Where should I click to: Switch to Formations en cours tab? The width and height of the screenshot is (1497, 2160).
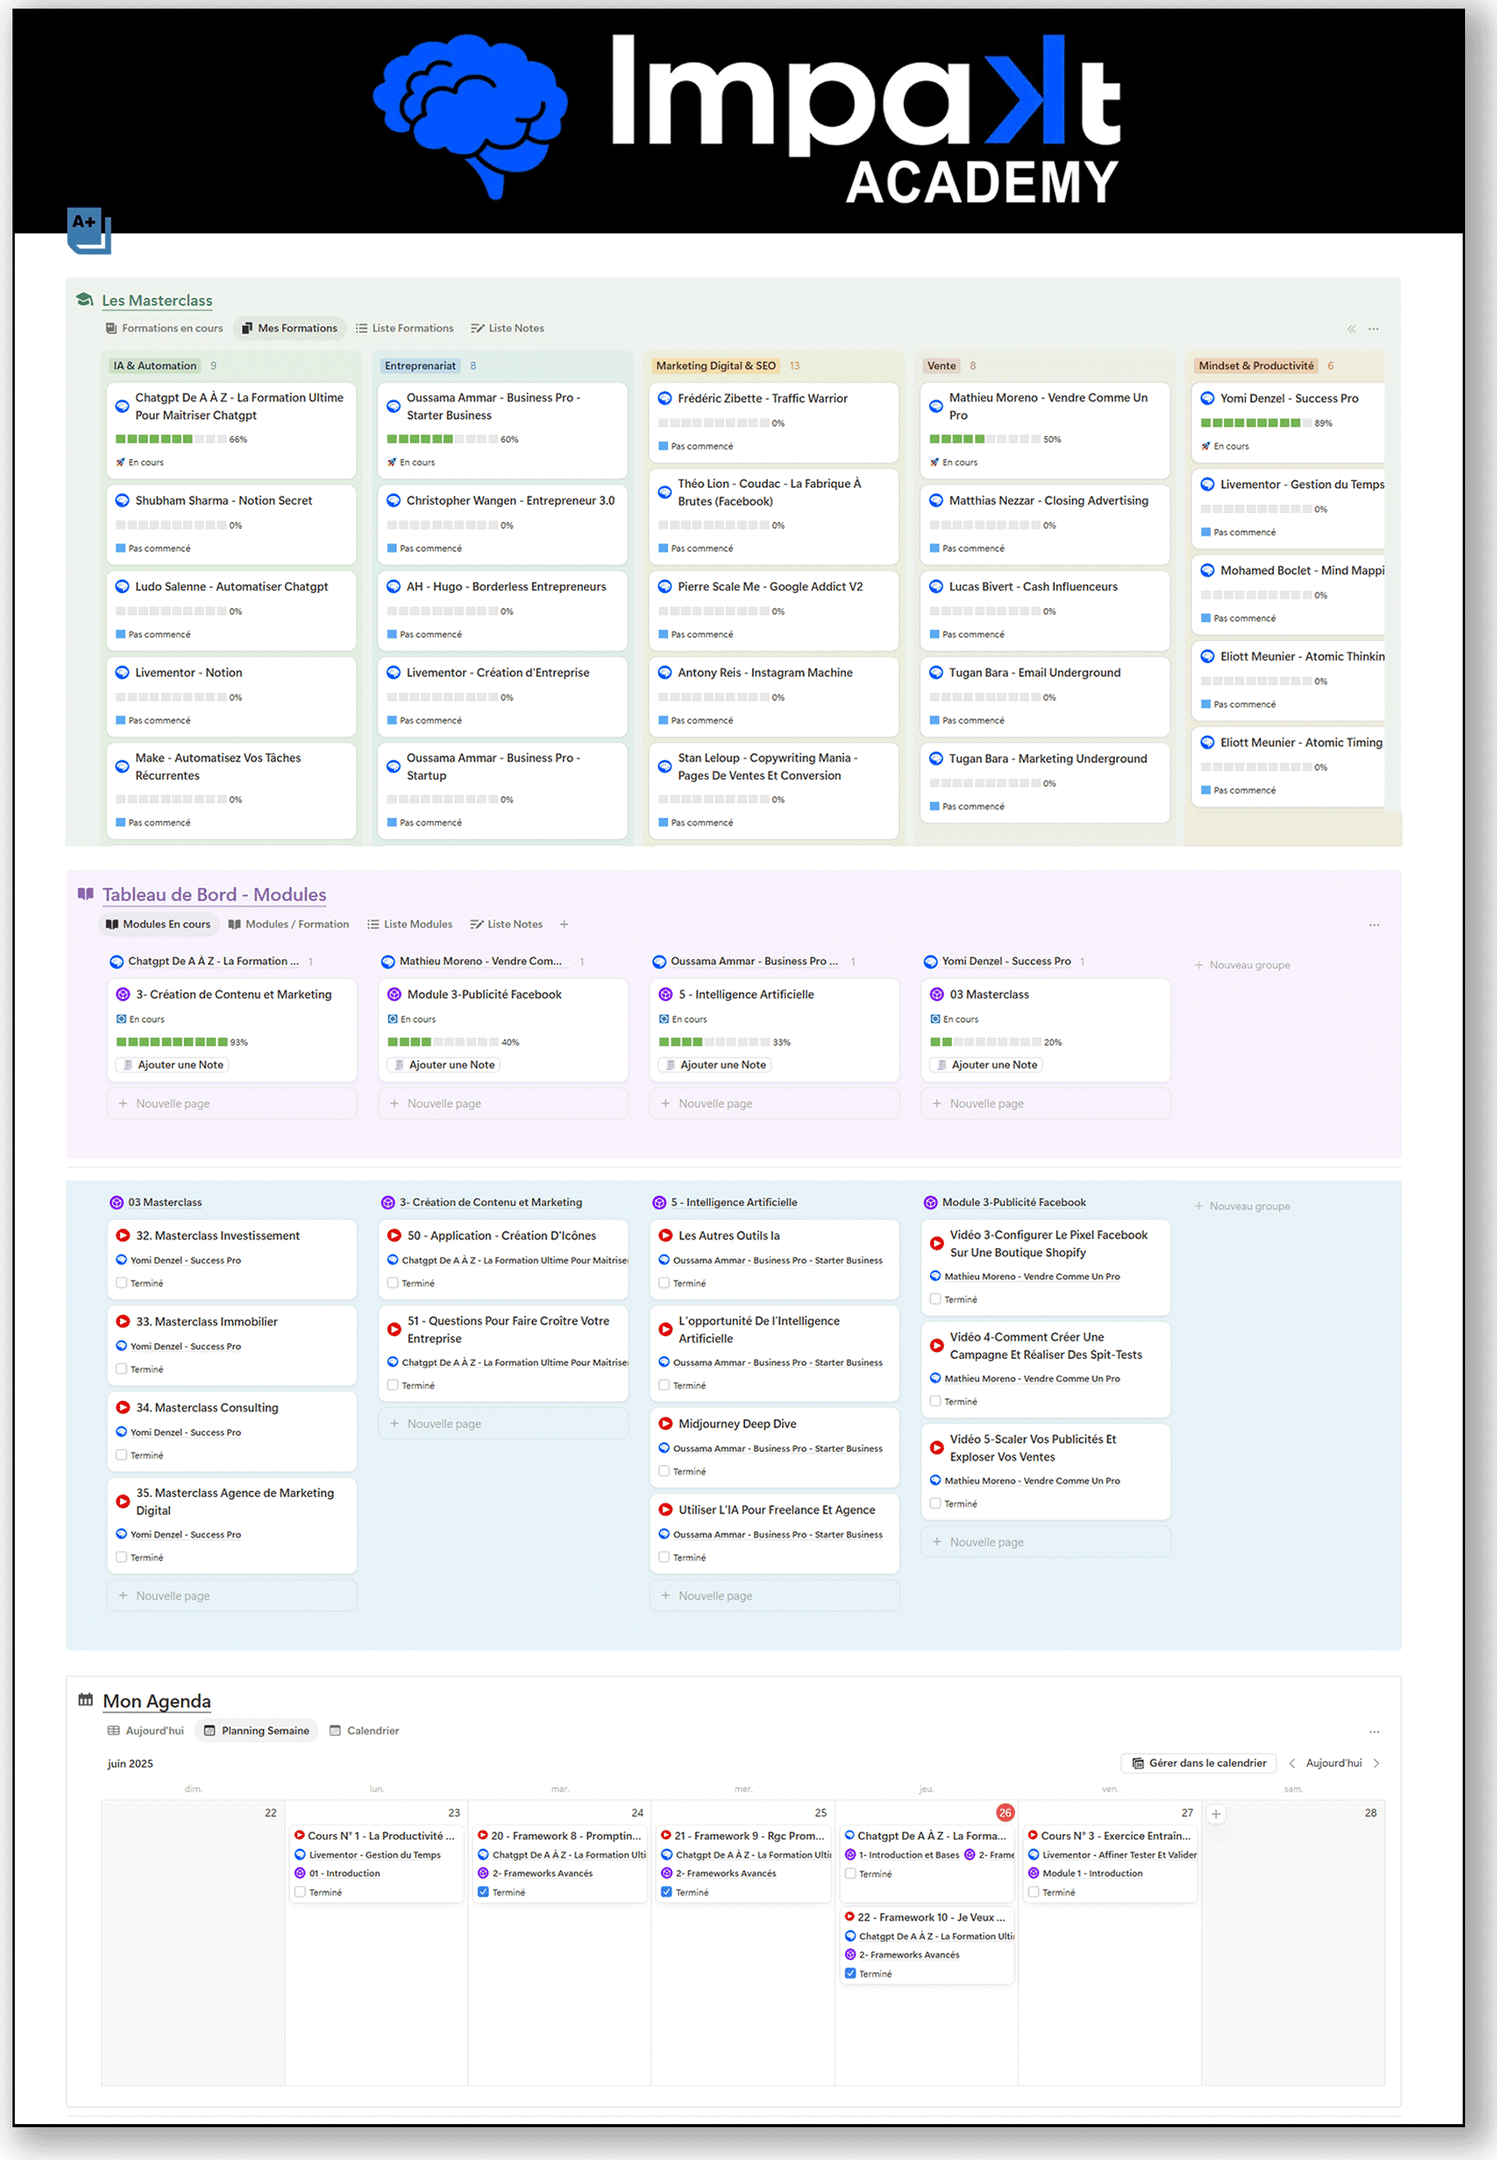165,328
